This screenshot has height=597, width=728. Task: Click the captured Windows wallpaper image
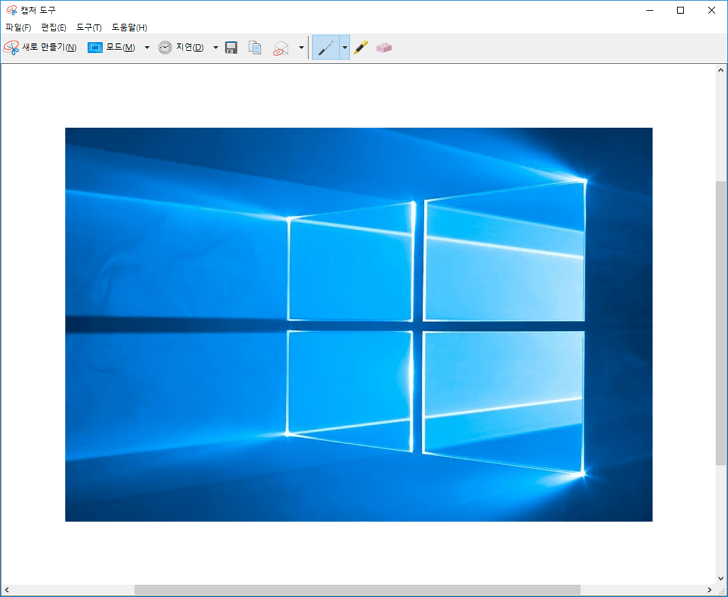359,324
